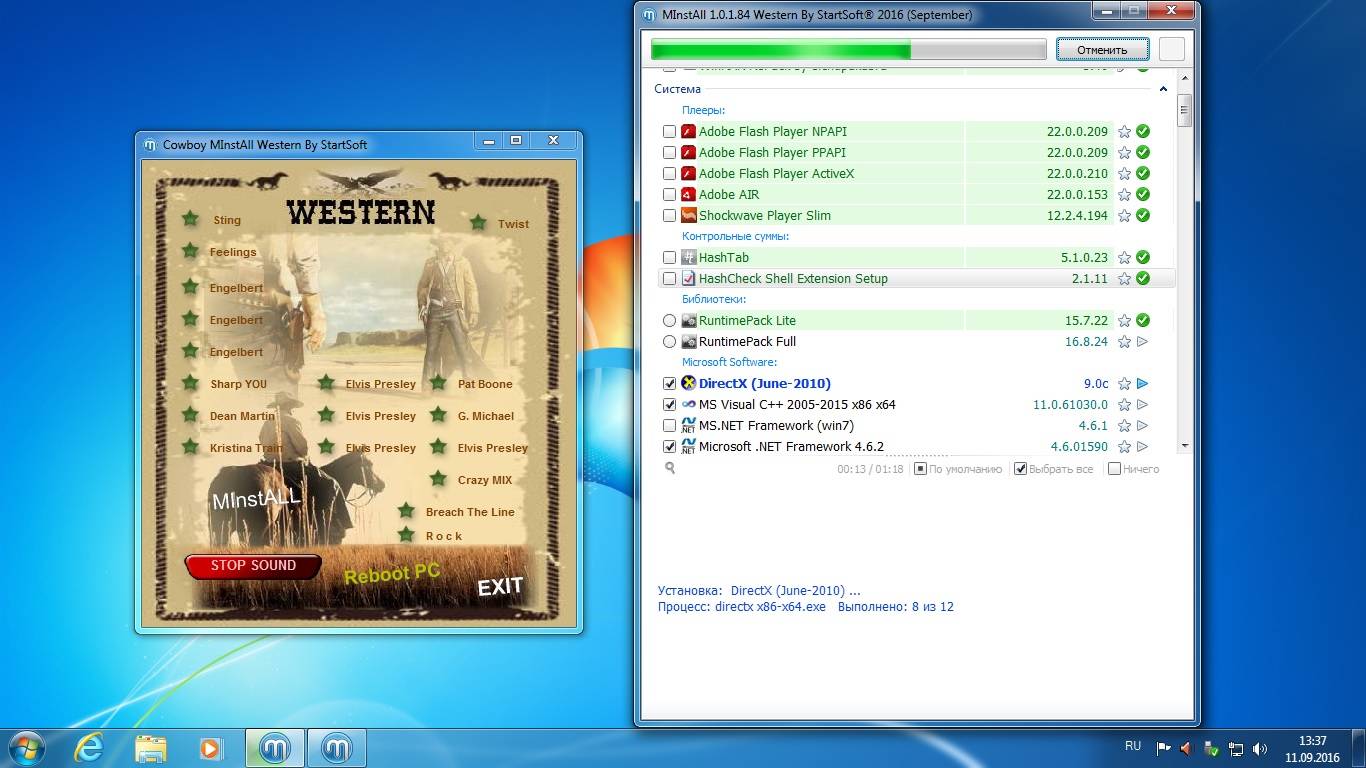Click the favorite star for DirectX (June-2010)
1366x768 pixels.
point(1124,383)
